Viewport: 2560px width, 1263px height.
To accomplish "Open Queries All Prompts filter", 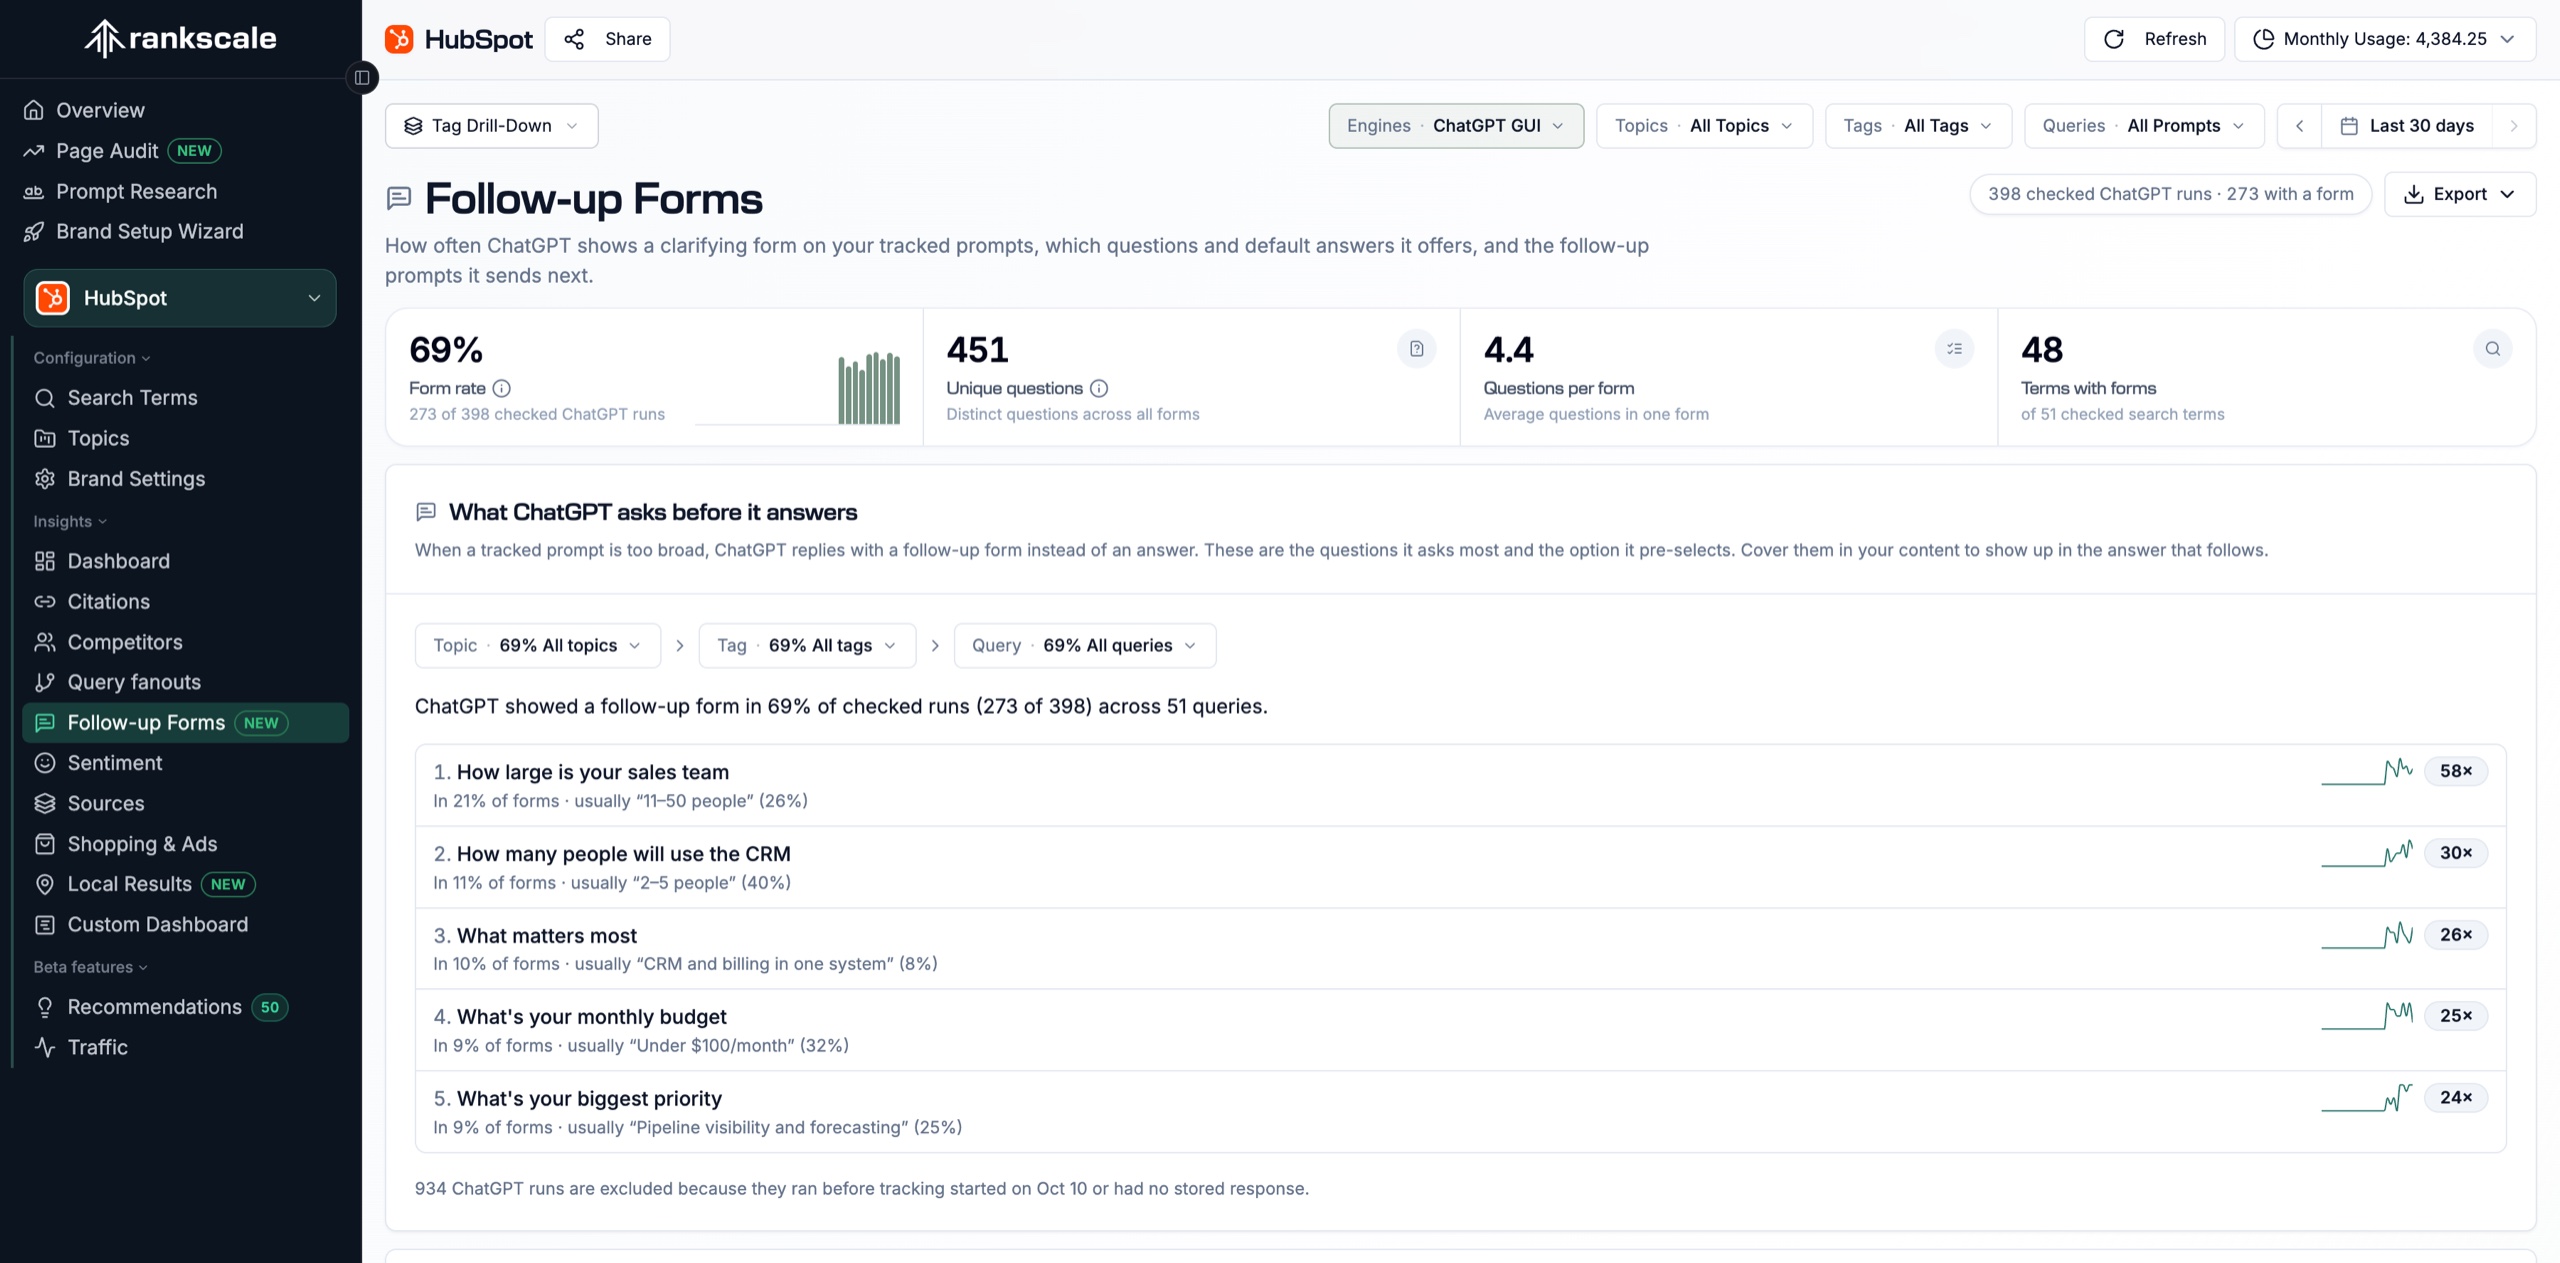I will pos(2144,126).
